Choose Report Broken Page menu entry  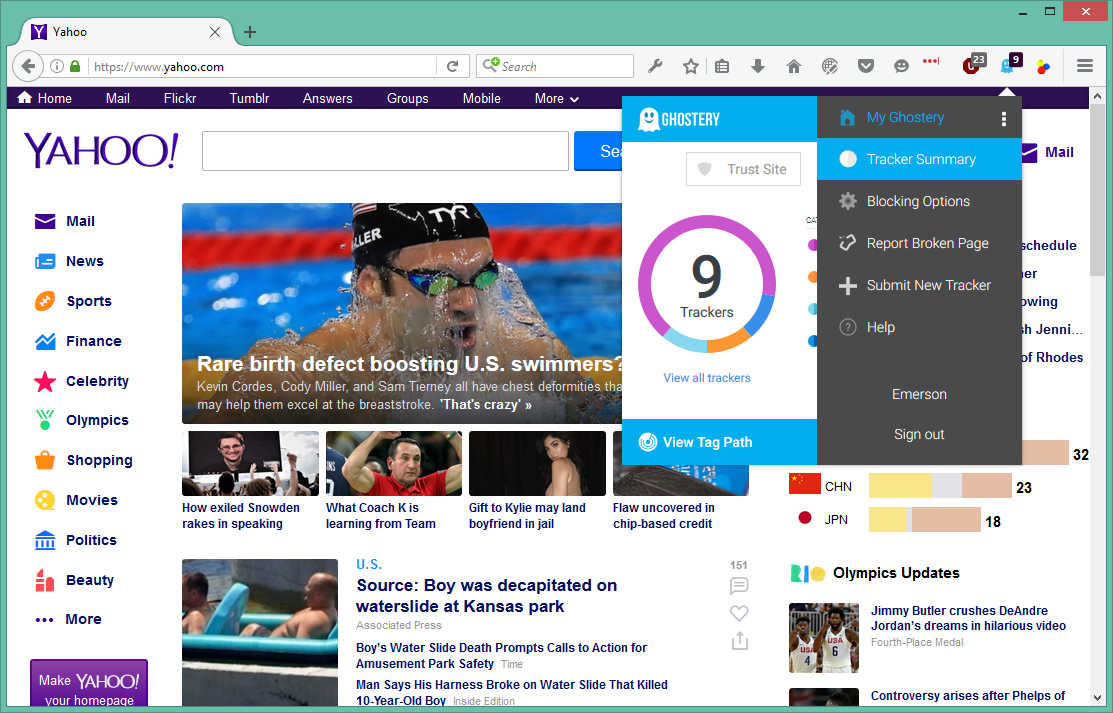pyautogui.click(x=927, y=243)
